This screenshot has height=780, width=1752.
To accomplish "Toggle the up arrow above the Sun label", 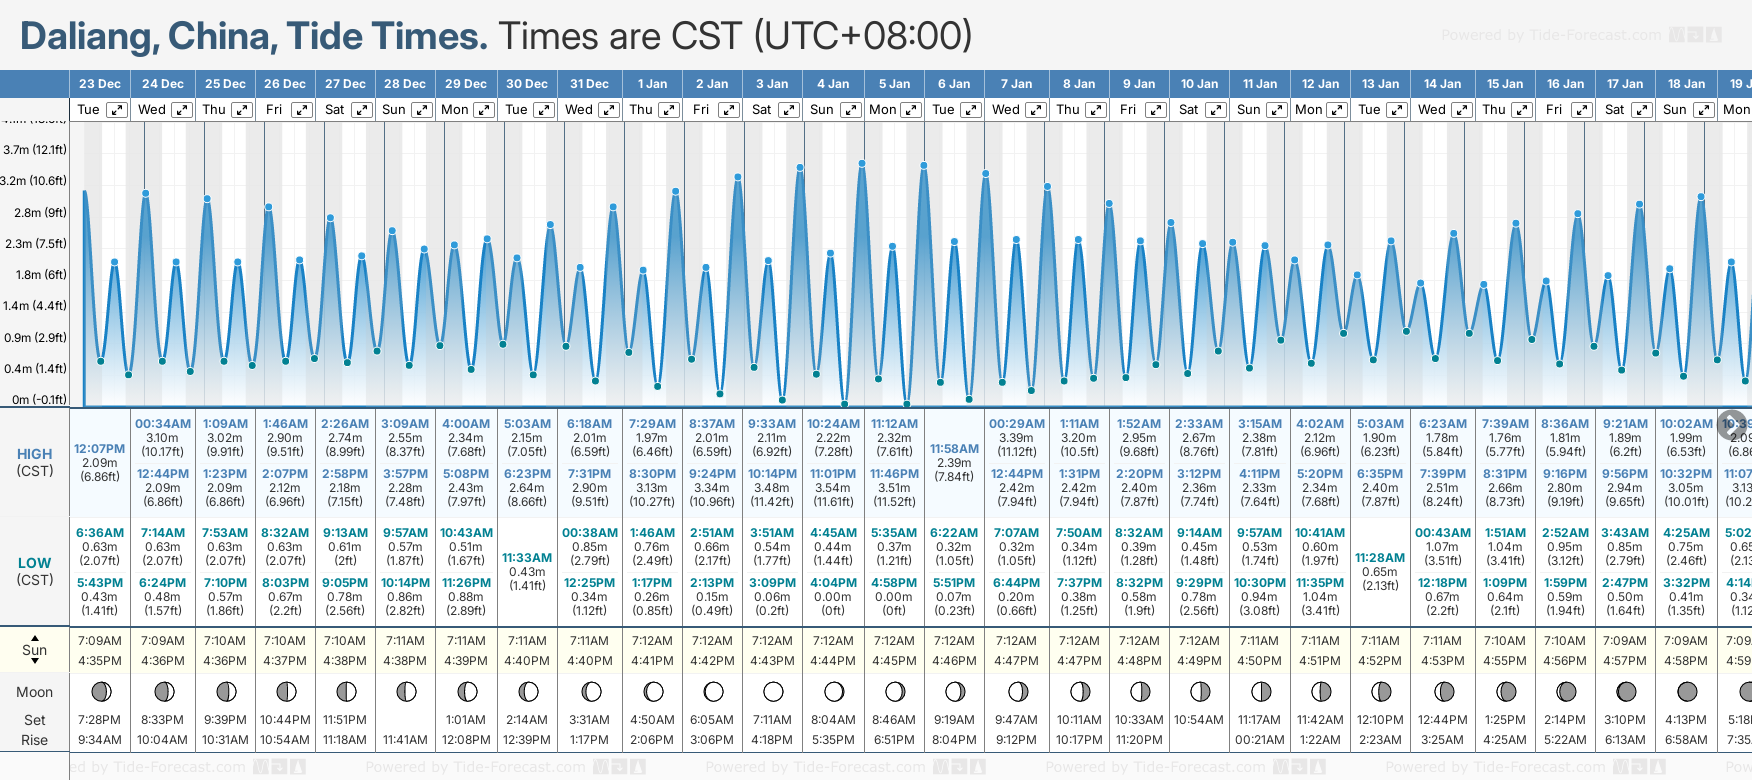I will (35, 637).
